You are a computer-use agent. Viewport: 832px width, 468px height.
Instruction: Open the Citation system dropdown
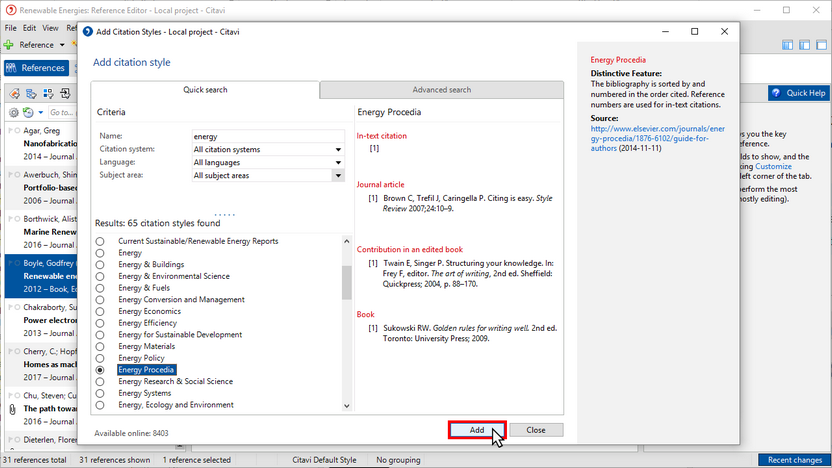point(268,150)
